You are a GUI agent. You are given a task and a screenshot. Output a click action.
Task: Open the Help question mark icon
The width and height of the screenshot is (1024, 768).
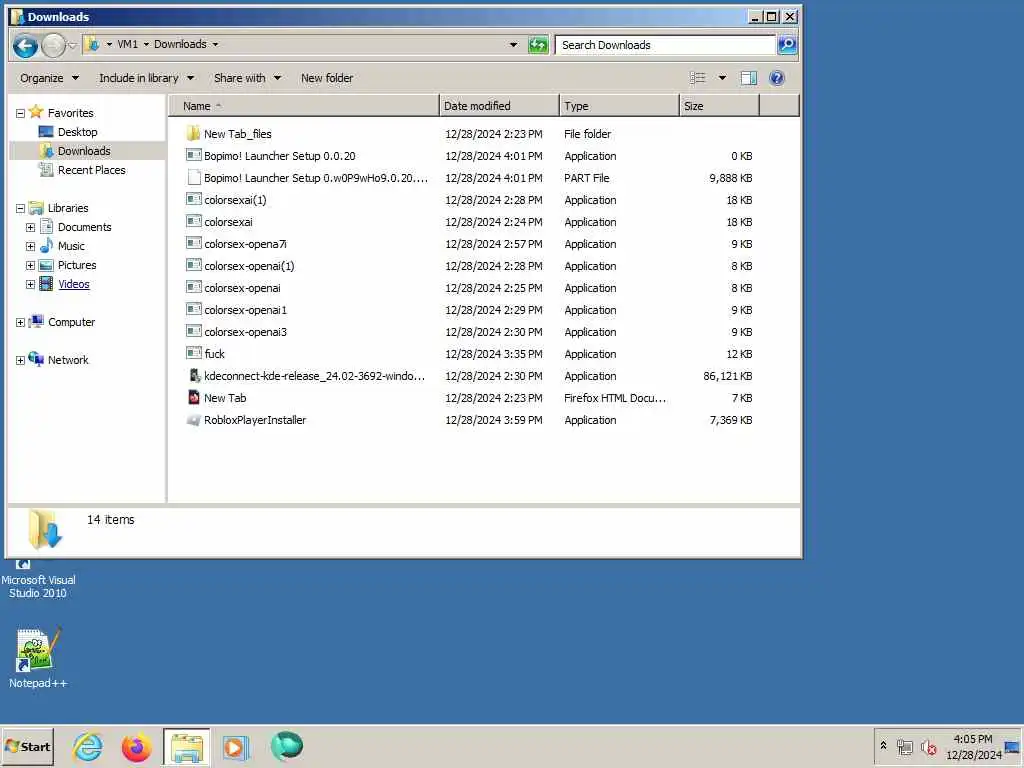click(x=776, y=78)
